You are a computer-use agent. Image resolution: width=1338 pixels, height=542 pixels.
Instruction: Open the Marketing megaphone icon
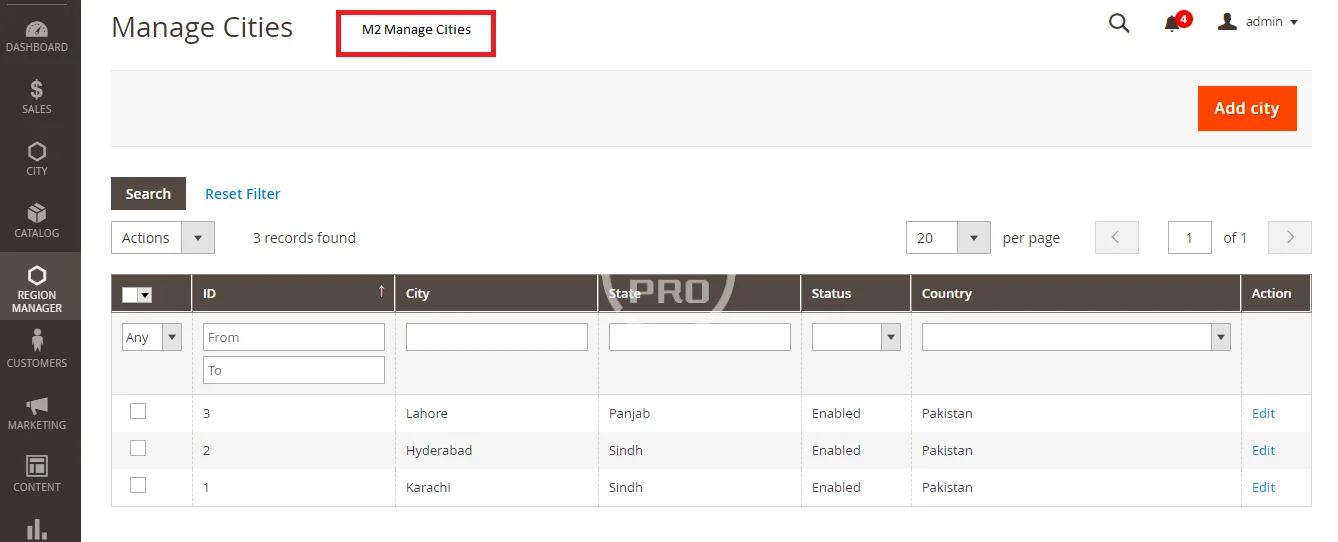point(37,412)
